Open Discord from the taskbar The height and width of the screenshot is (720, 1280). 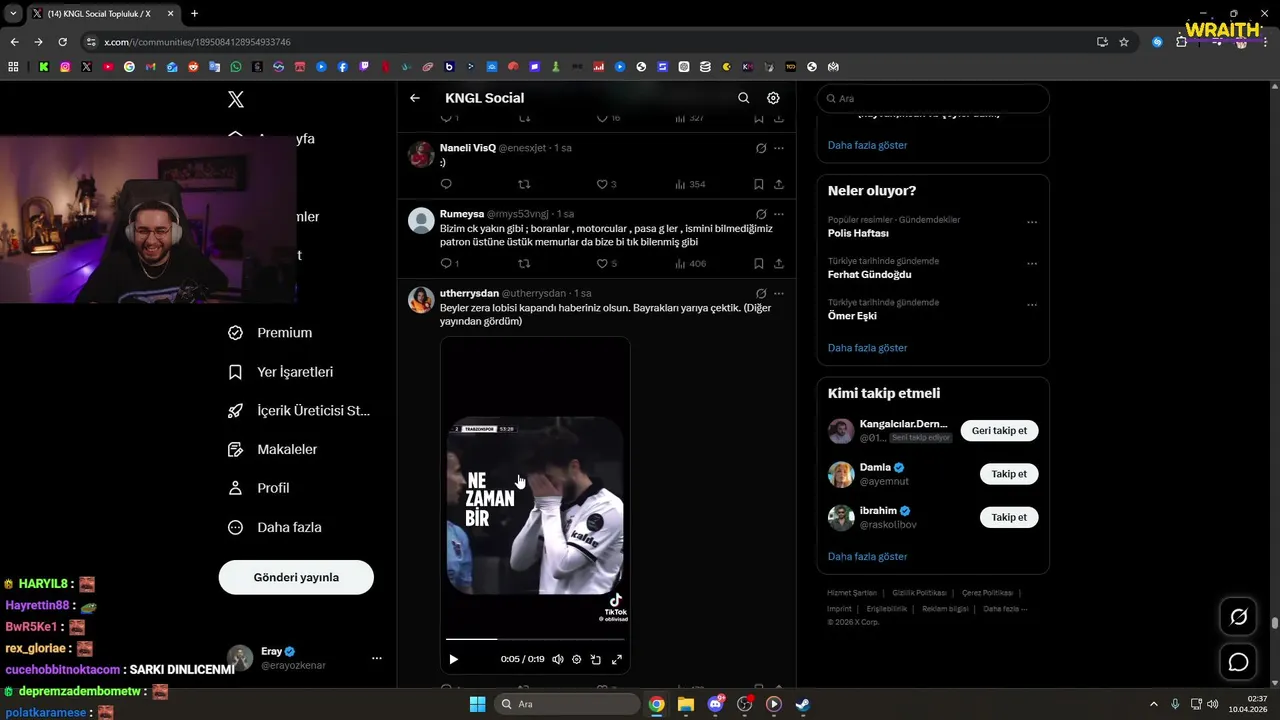tap(715, 704)
